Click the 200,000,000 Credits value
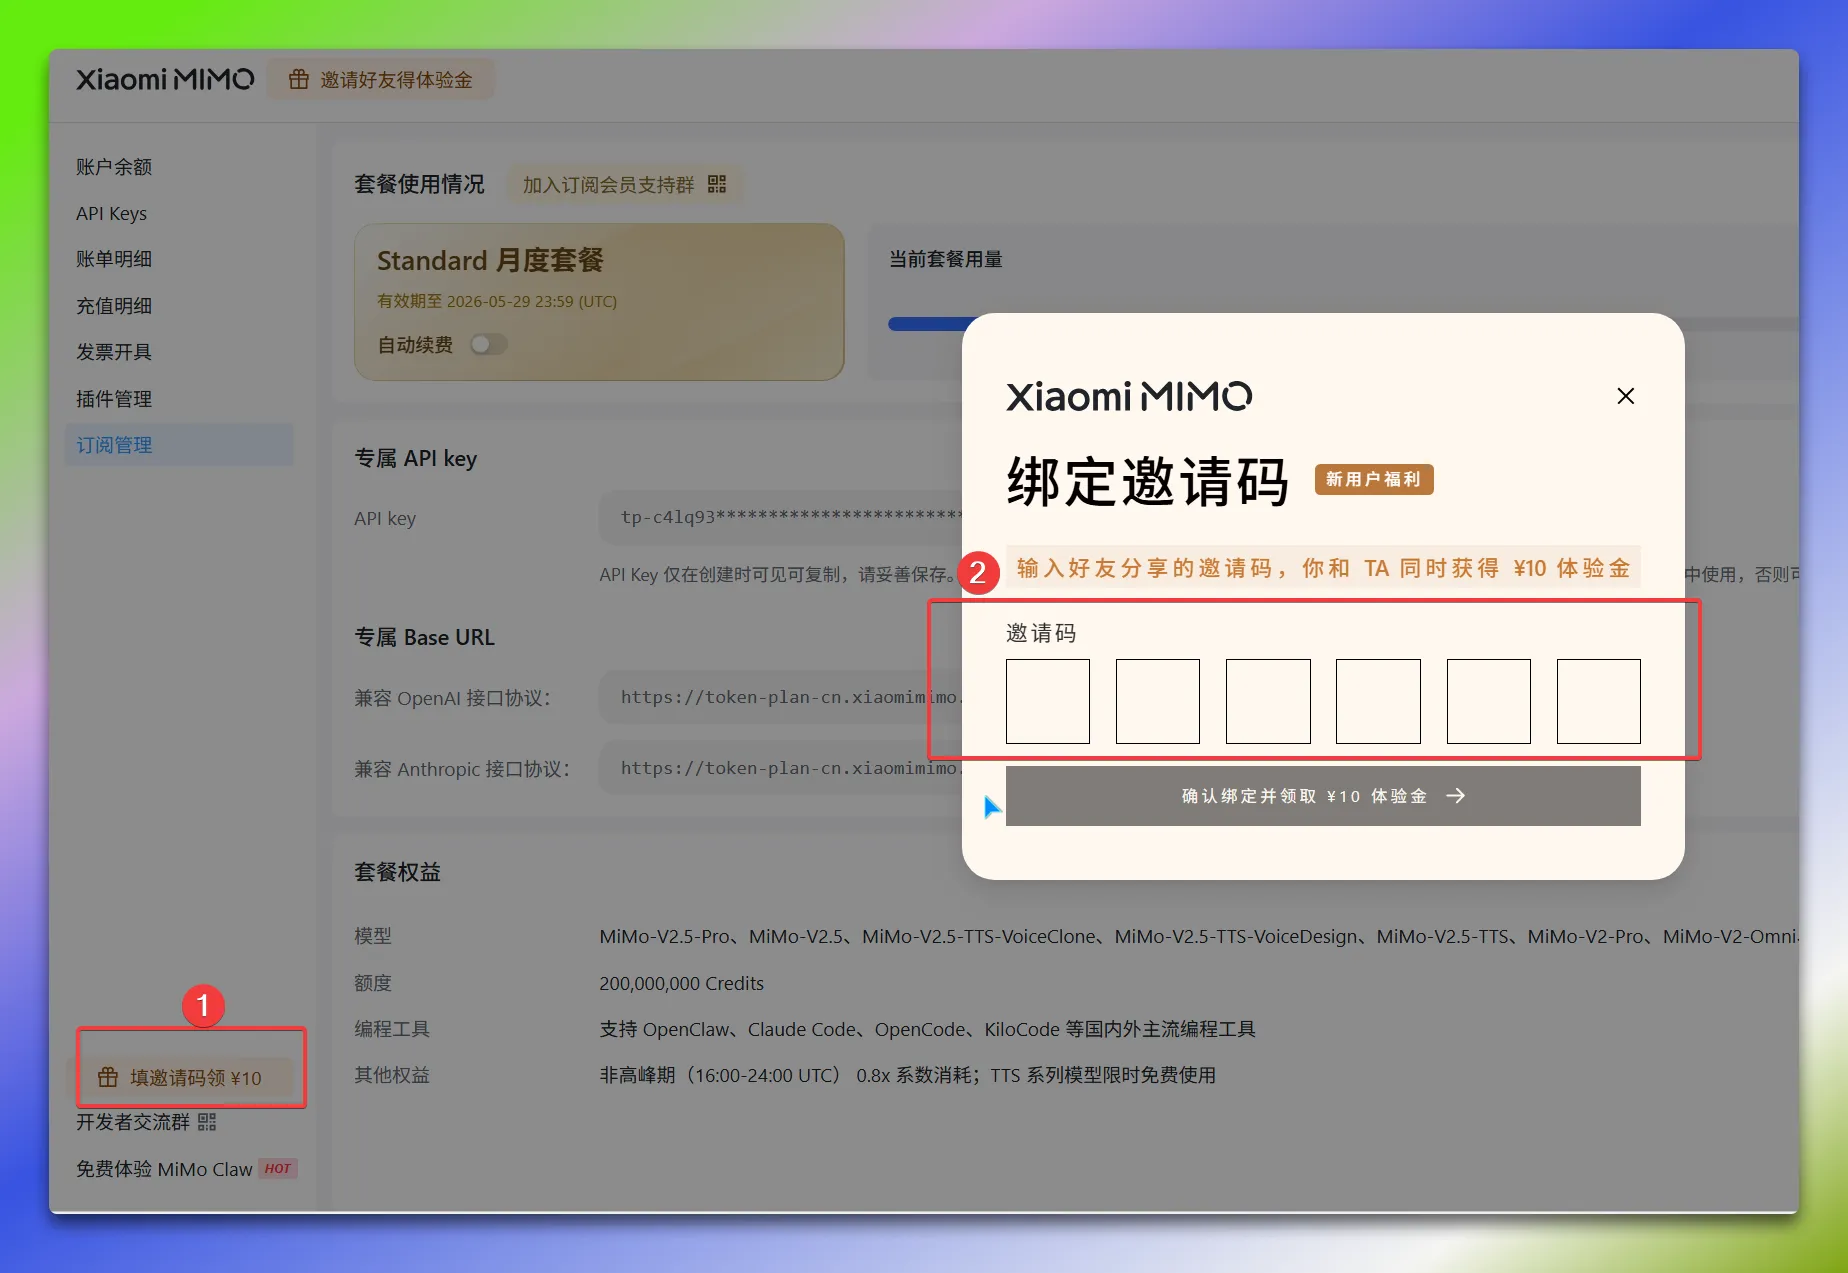Viewport: 1848px width, 1273px height. click(681, 983)
